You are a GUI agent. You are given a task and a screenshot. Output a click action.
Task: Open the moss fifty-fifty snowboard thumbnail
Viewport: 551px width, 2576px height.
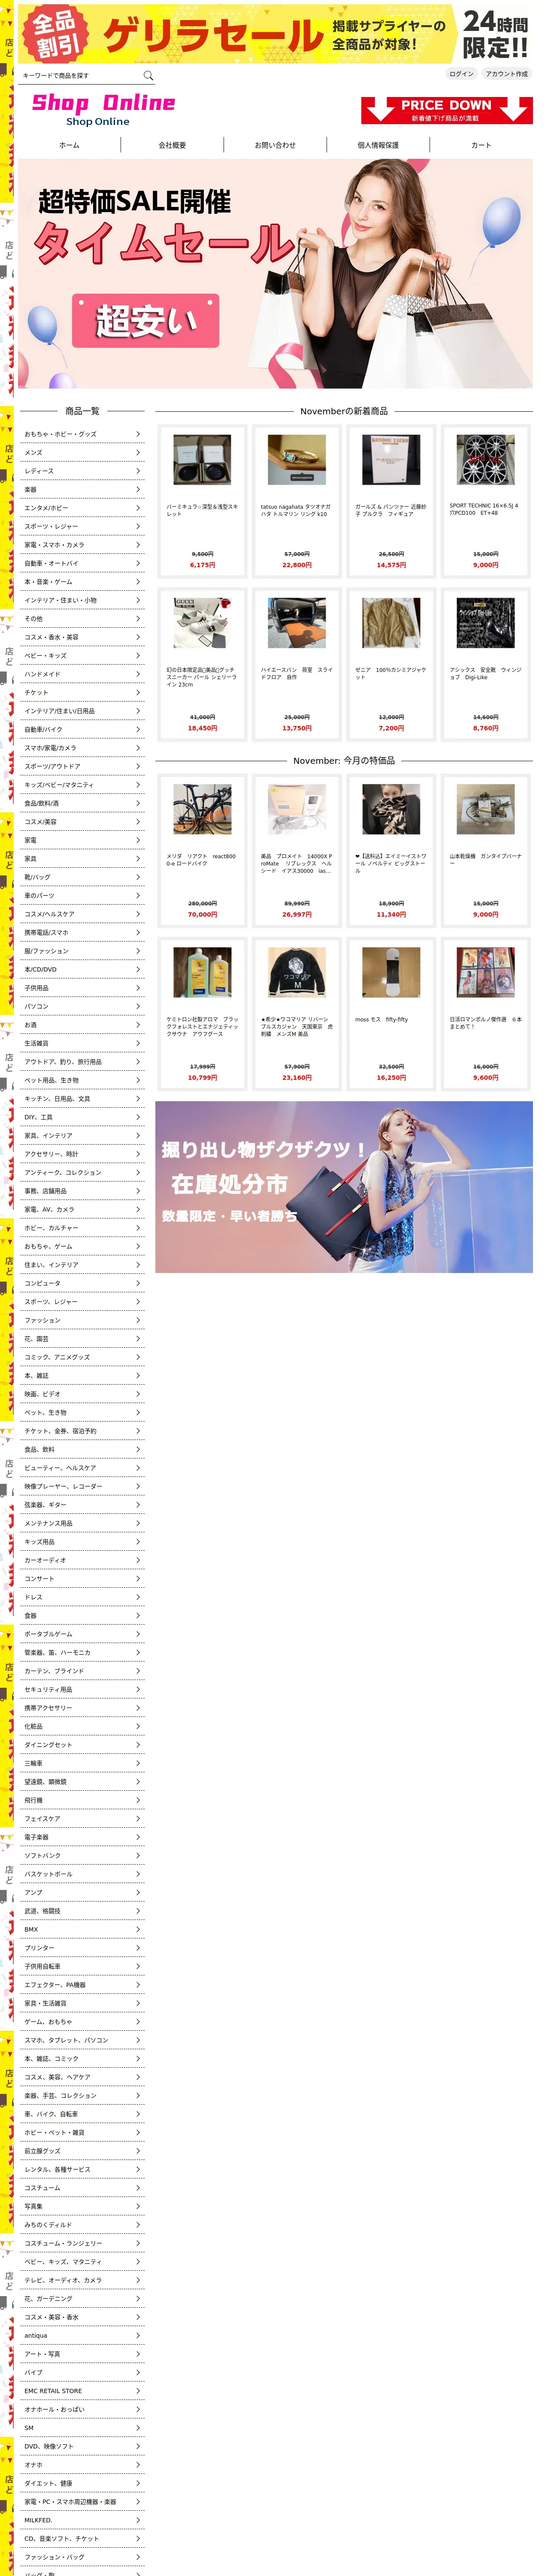tap(391, 973)
